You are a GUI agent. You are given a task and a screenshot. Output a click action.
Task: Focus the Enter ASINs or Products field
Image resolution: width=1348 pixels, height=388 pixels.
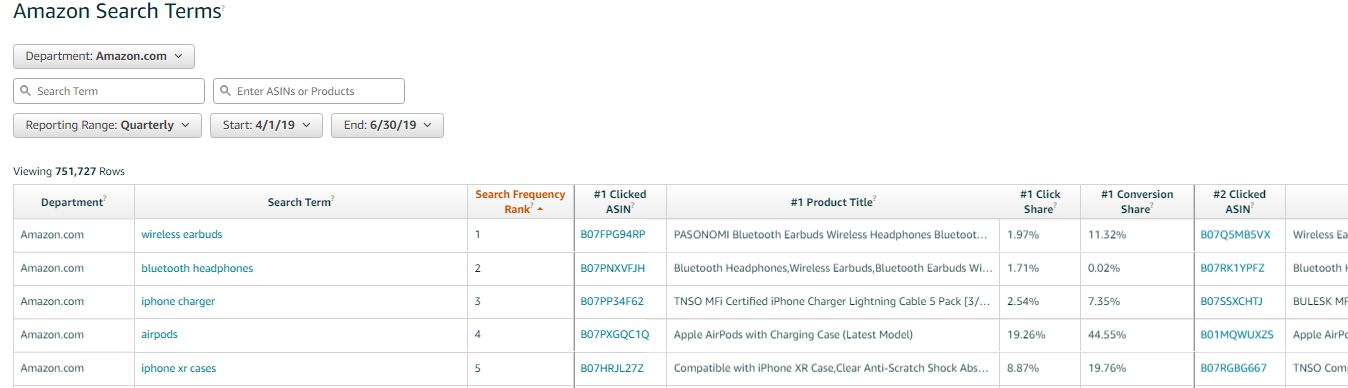(309, 91)
